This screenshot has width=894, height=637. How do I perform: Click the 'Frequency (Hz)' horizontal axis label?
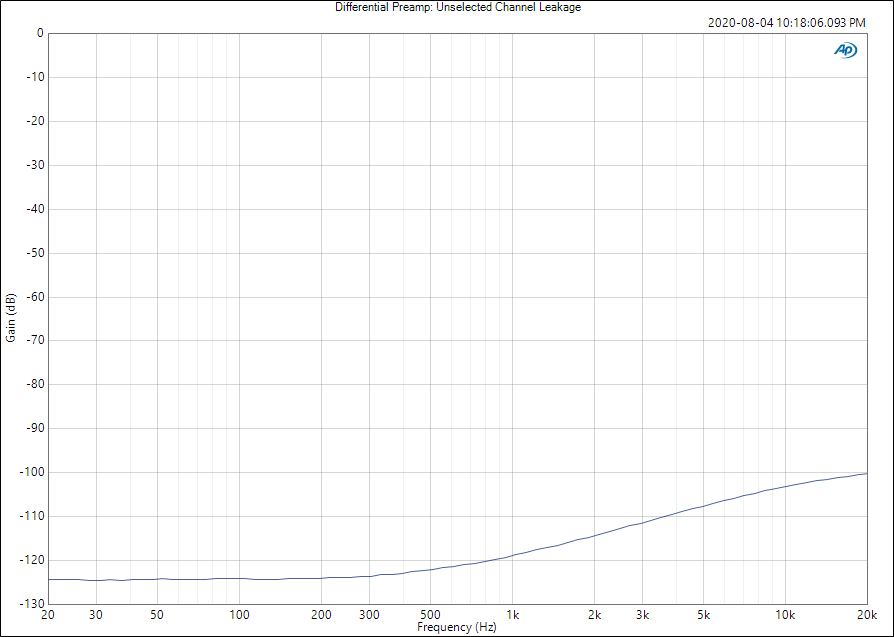point(457,627)
